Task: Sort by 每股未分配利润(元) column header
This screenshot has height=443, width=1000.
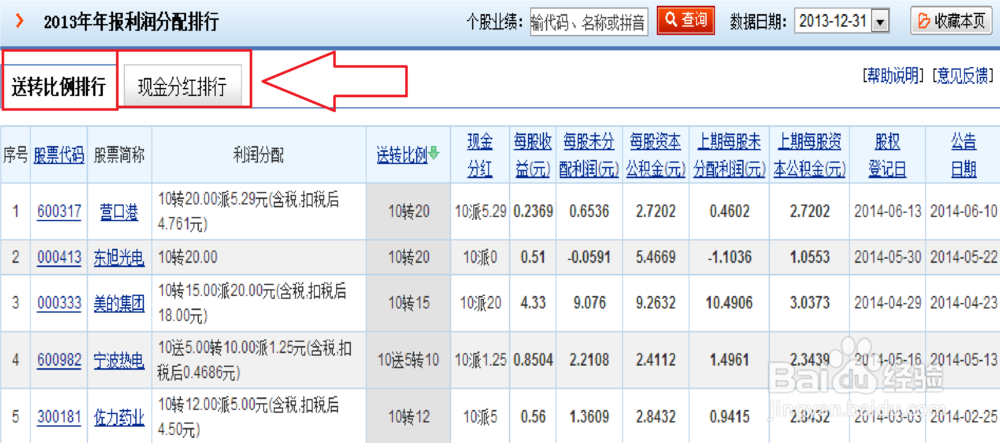Action: (x=589, y=155)
